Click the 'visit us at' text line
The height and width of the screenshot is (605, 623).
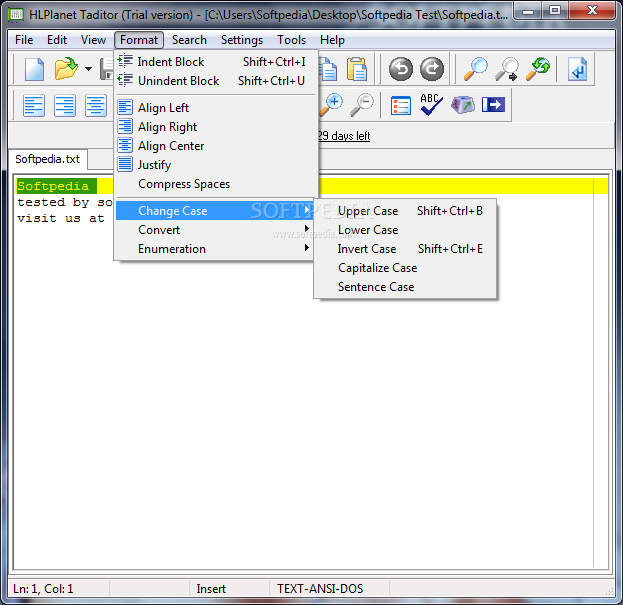click(x=61, y=218)
